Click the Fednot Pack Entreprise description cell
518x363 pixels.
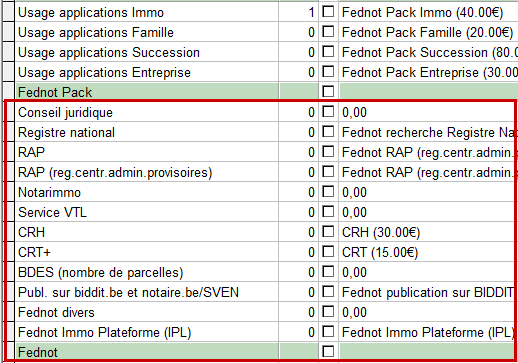(428, 72)
